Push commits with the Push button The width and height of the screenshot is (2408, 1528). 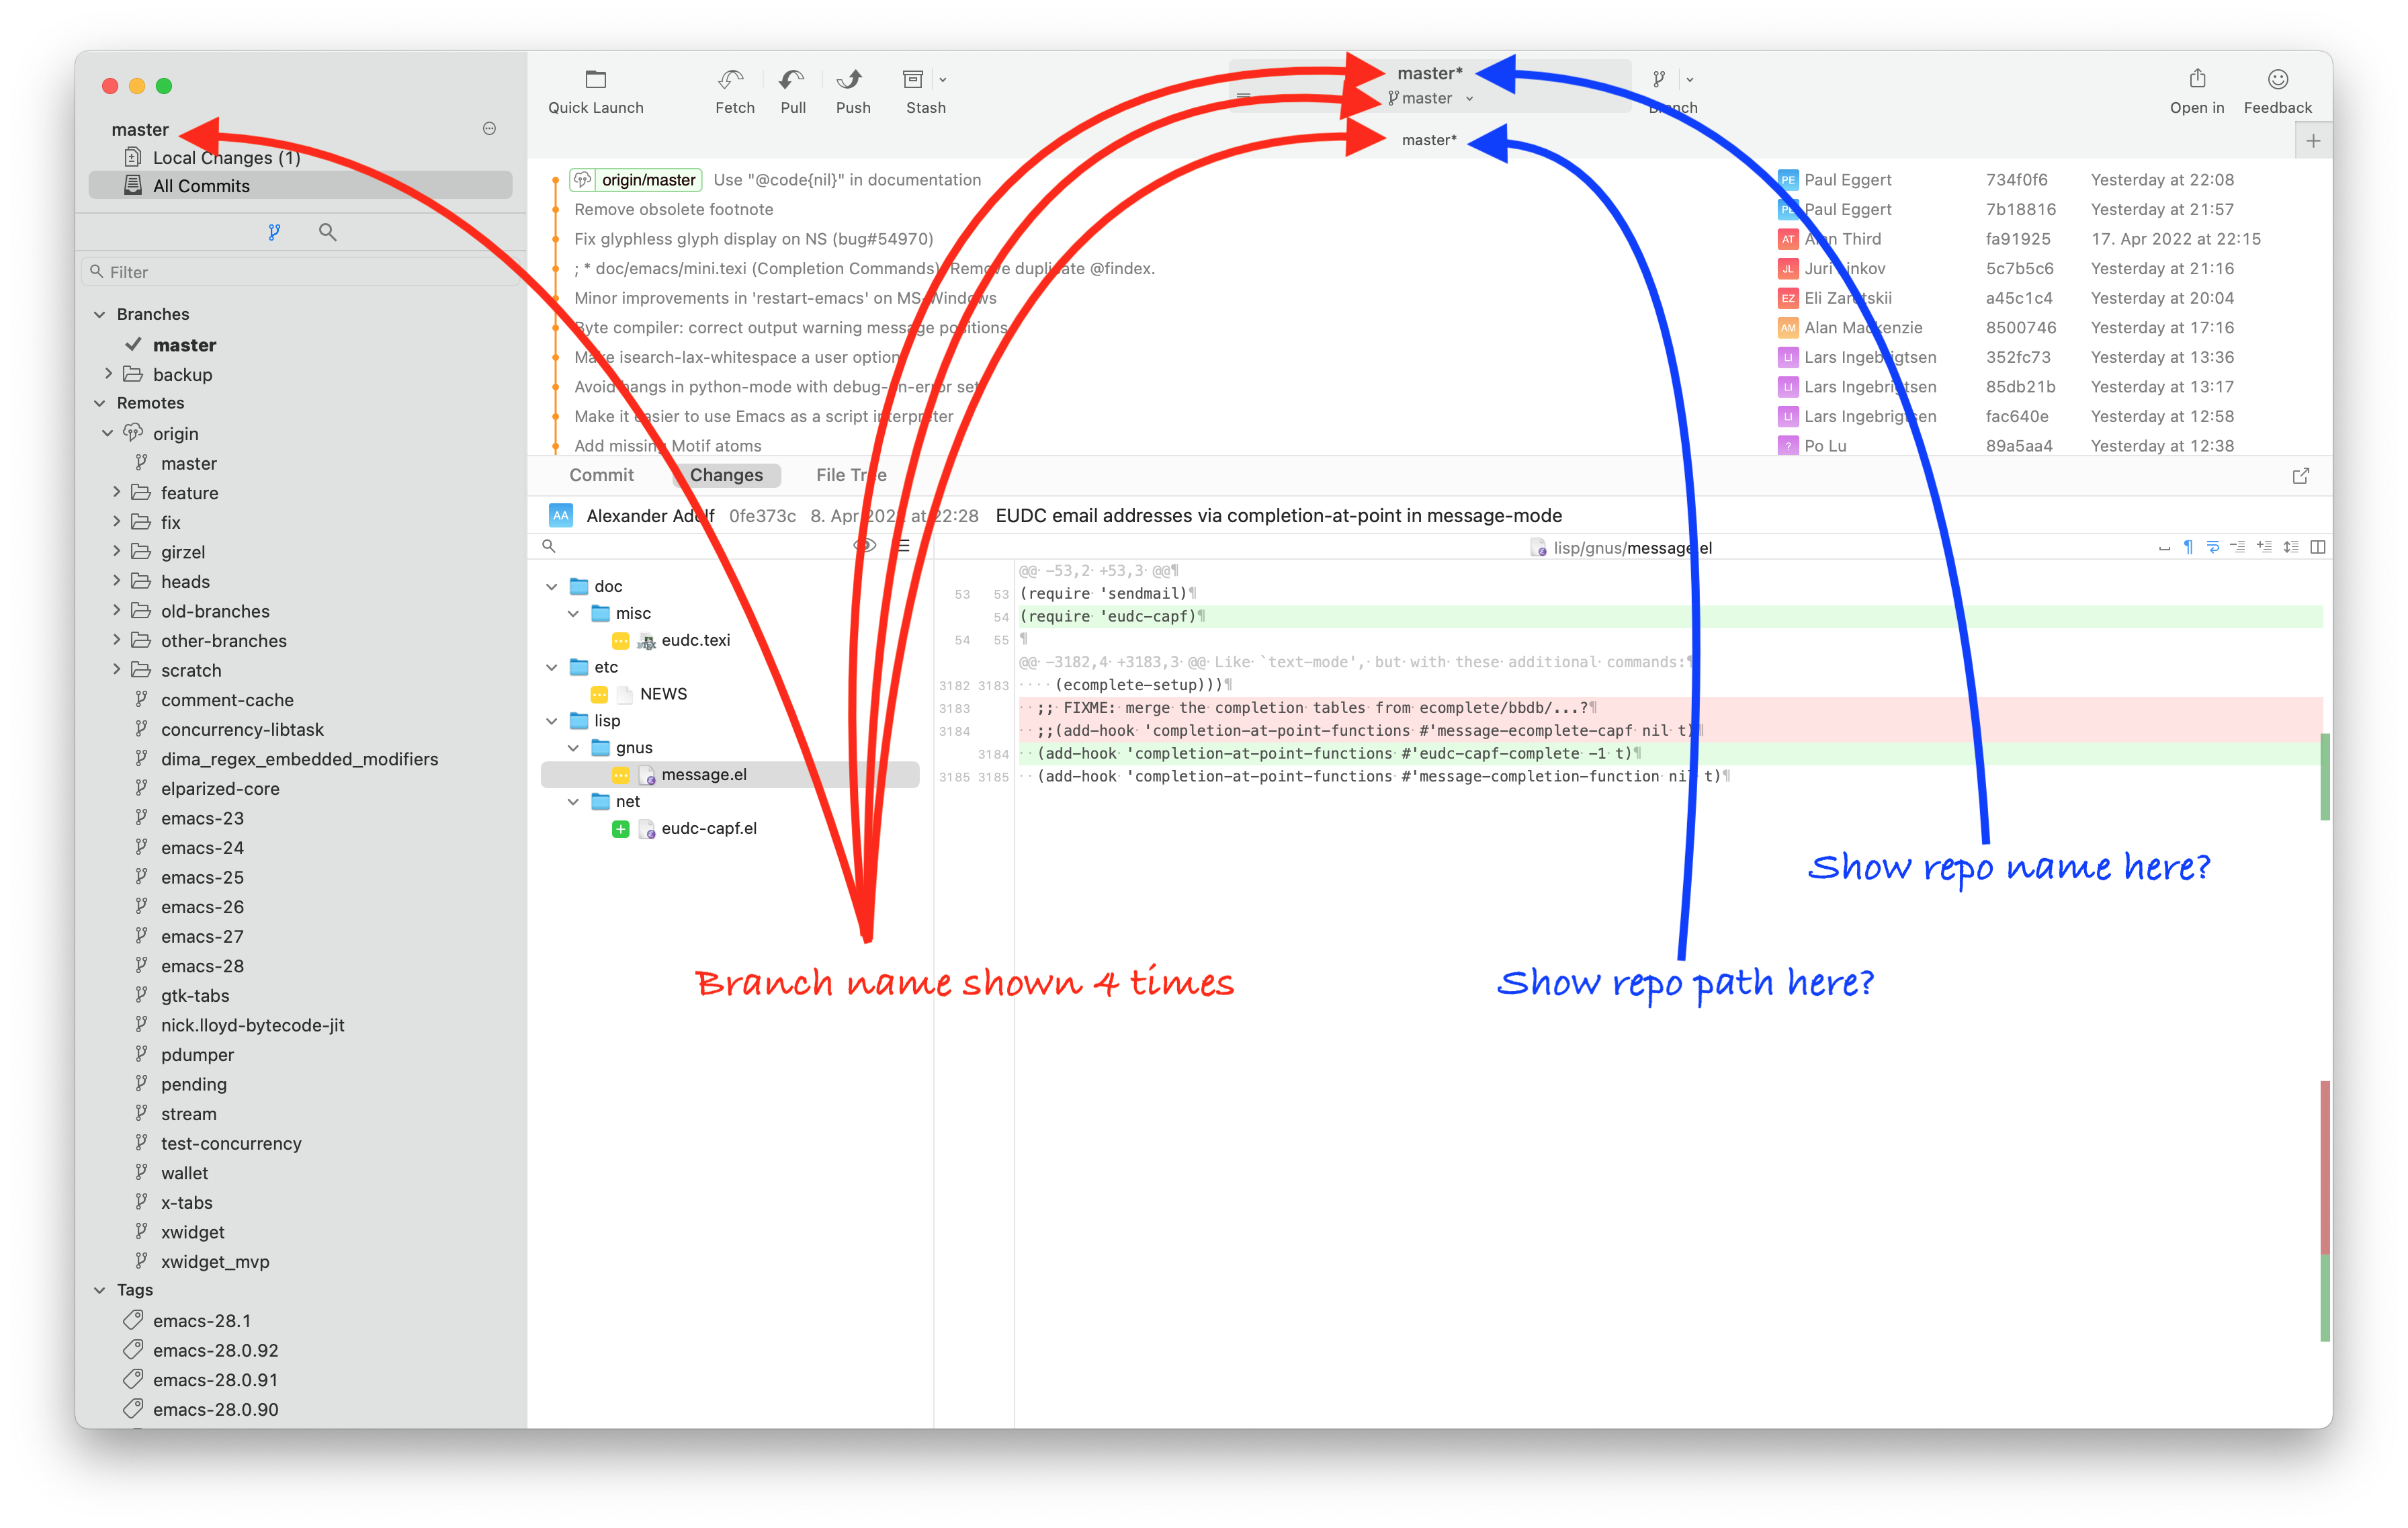852,91
